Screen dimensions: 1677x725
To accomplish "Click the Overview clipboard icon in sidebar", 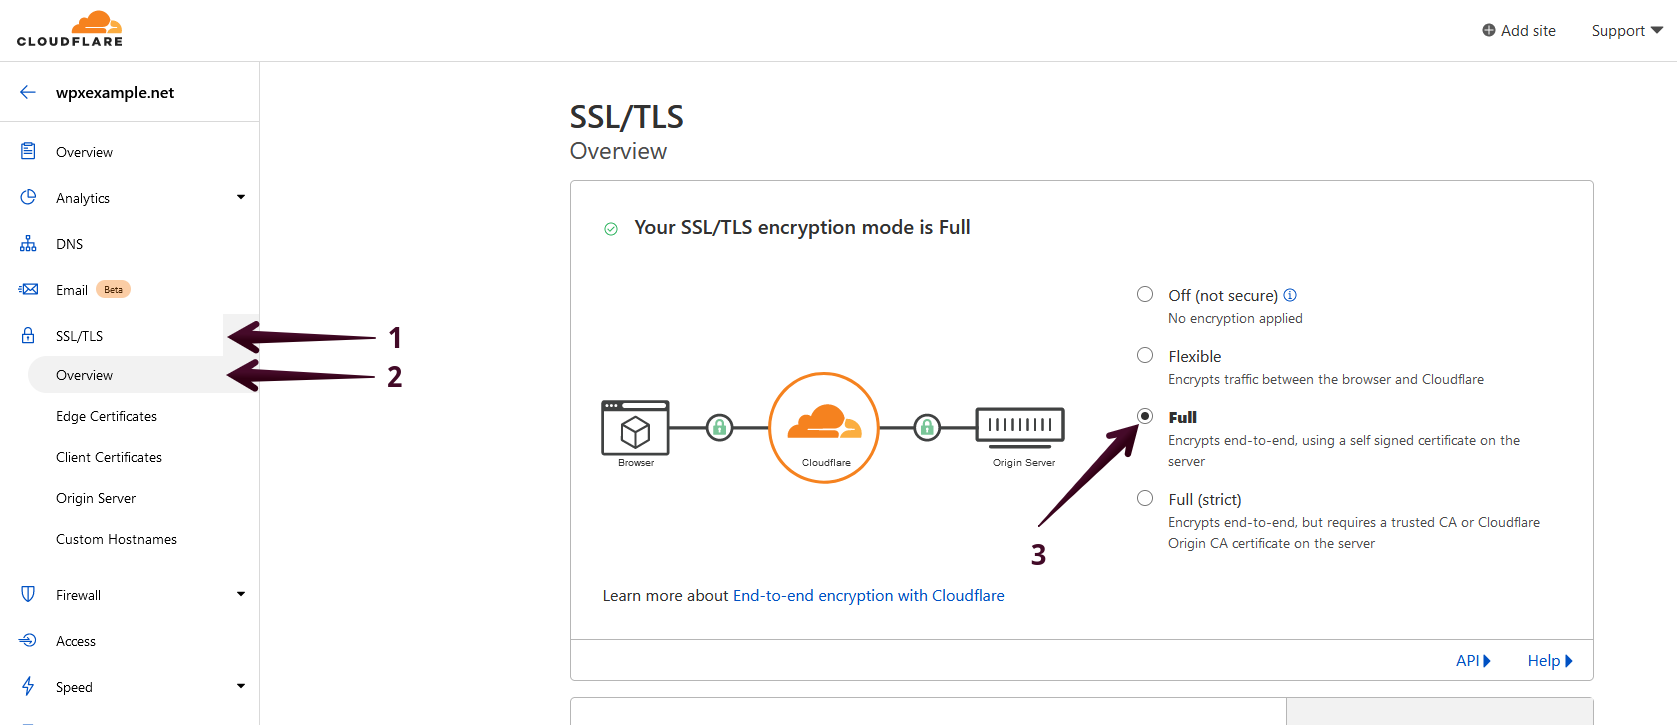I will click(x=28, y=151).
